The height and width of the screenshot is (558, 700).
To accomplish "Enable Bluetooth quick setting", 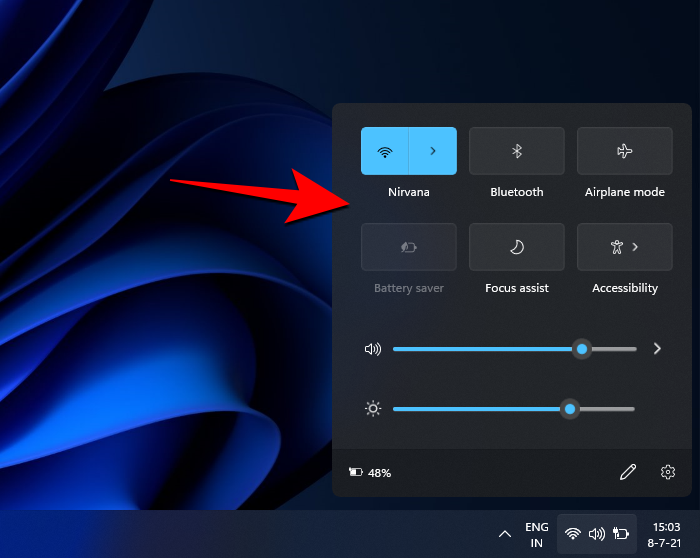I will pyautogui.click(x=516, y=151).
